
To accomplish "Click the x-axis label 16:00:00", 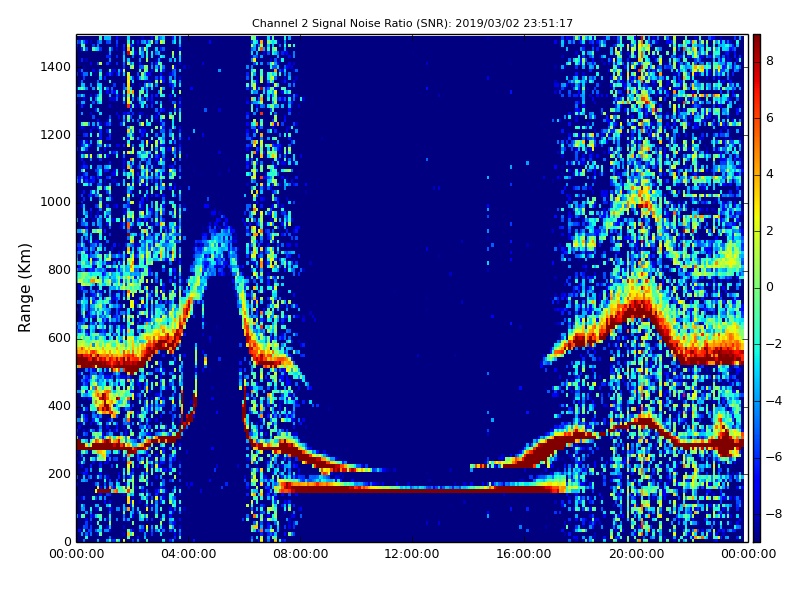I will 524,554.
